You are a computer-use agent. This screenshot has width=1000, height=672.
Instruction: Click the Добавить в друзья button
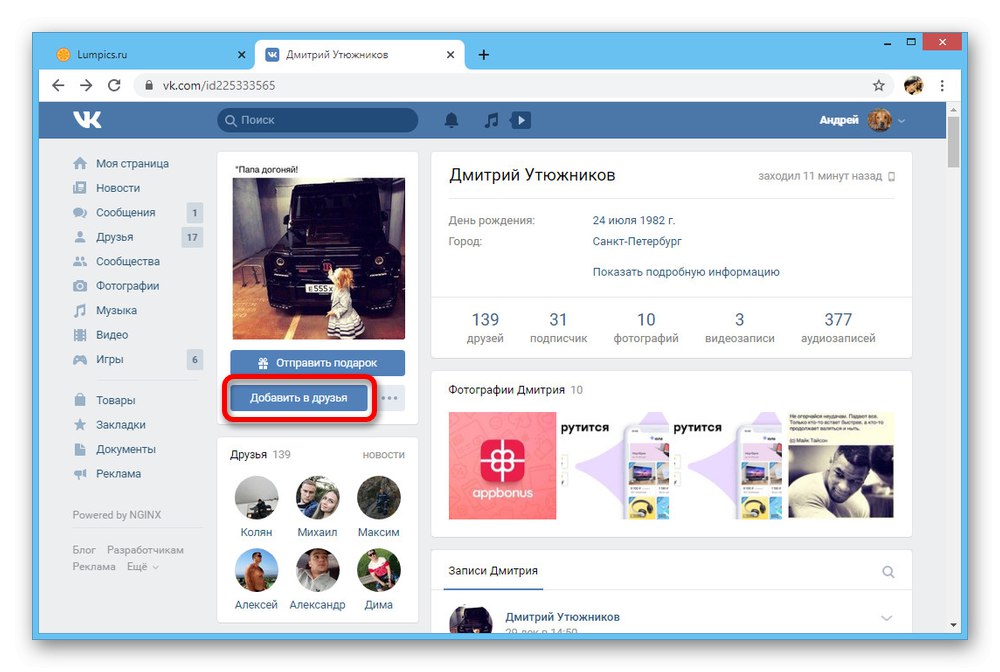point(300,397)
